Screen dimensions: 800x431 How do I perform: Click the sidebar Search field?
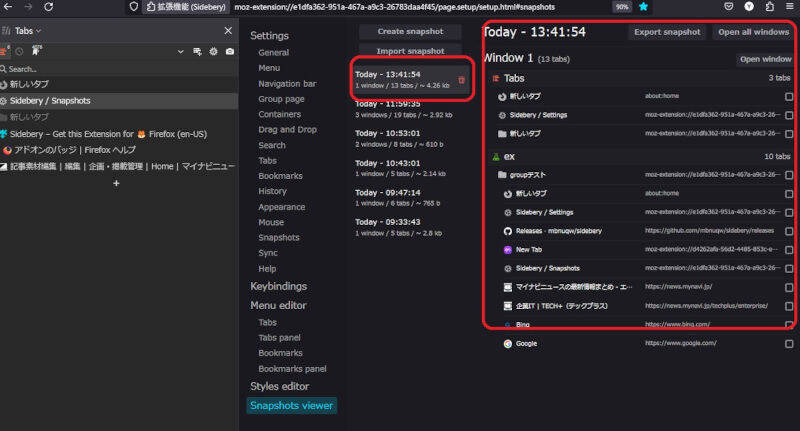point(119,69)
